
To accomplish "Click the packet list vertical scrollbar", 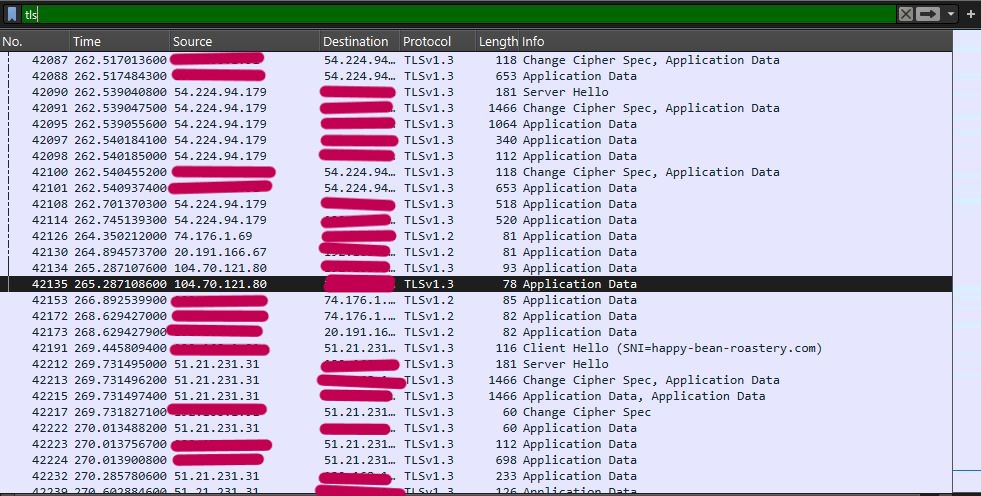I will tap(967, 263).
